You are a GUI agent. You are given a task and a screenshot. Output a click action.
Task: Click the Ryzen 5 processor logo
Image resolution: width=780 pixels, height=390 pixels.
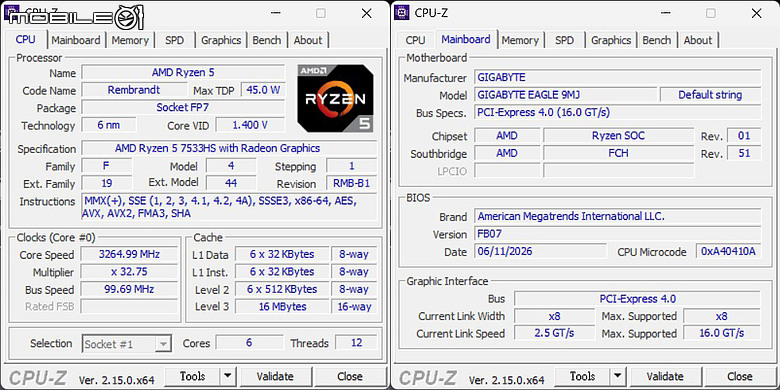[335, 98]
